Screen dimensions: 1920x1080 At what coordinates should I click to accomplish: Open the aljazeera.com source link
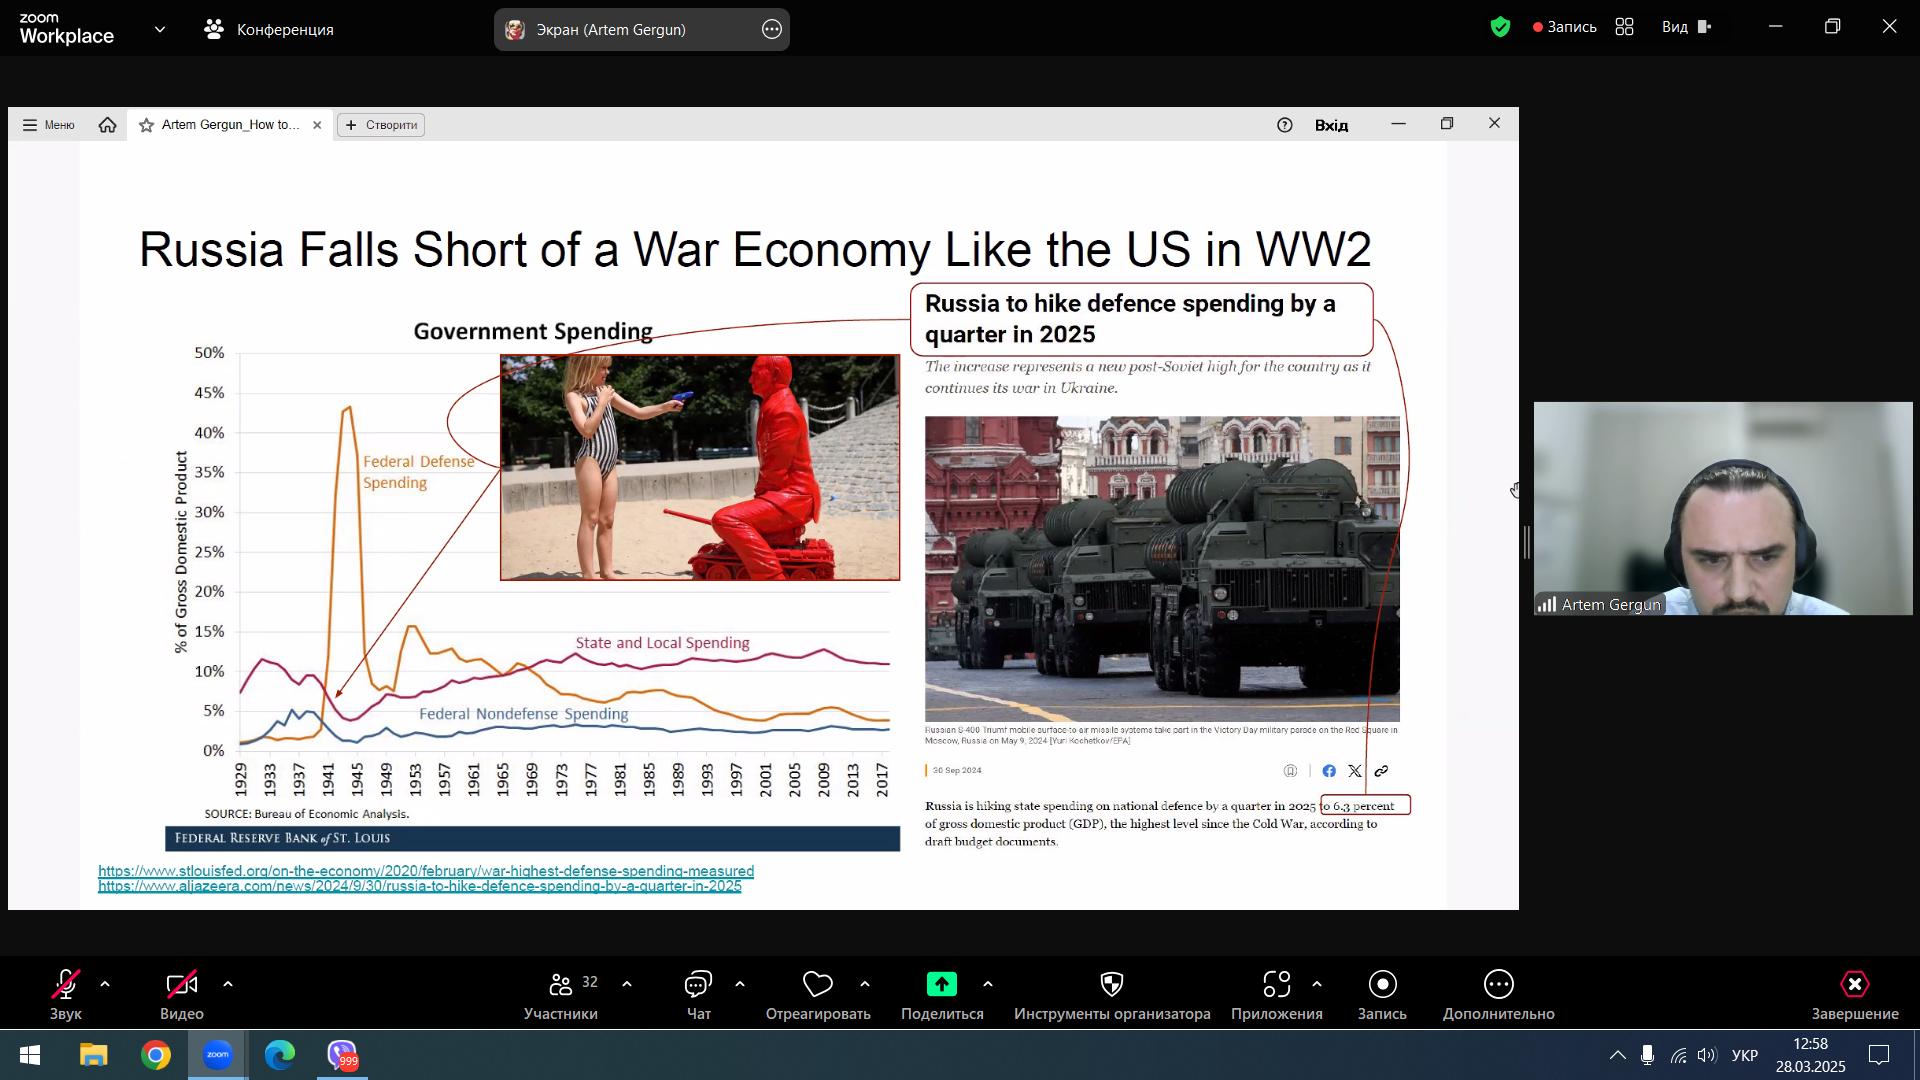(420, 886)
